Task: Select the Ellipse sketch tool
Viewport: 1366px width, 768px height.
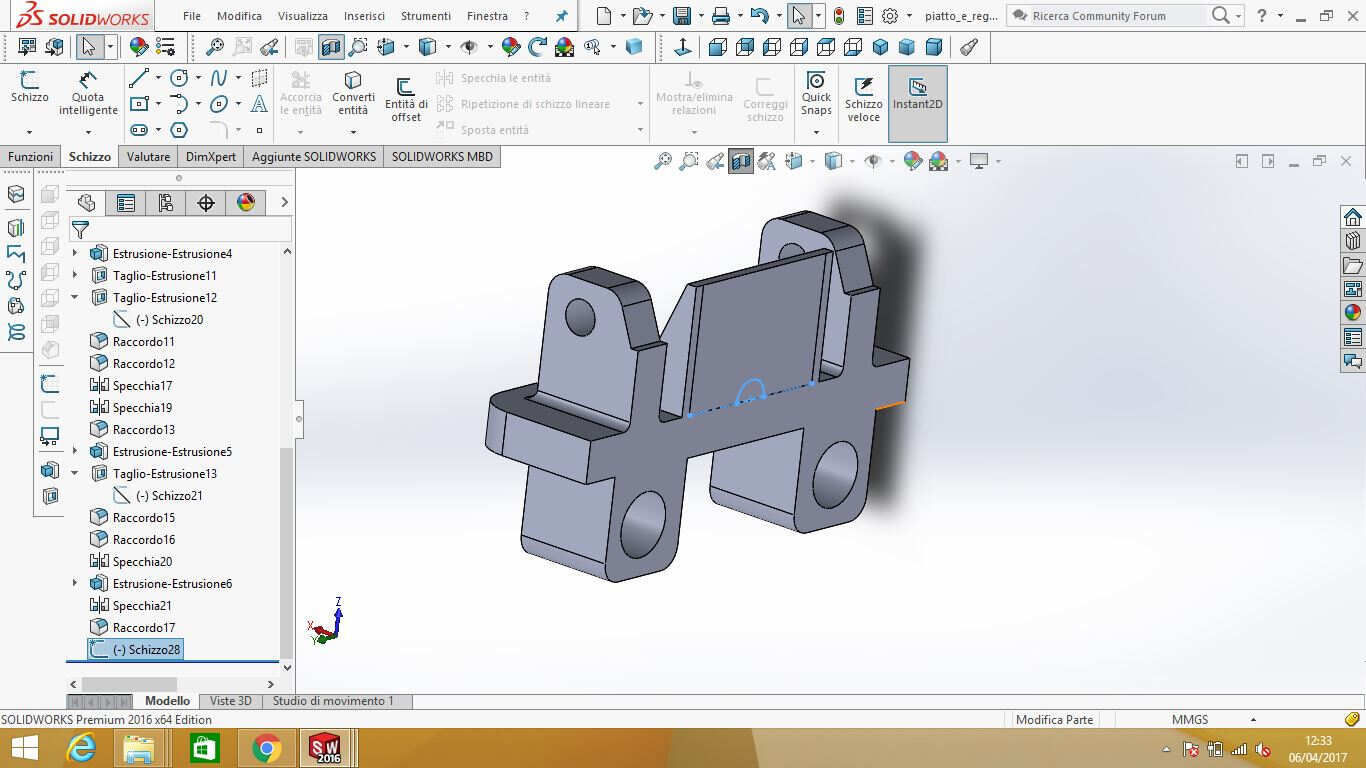Action: [x=219, y=104]
